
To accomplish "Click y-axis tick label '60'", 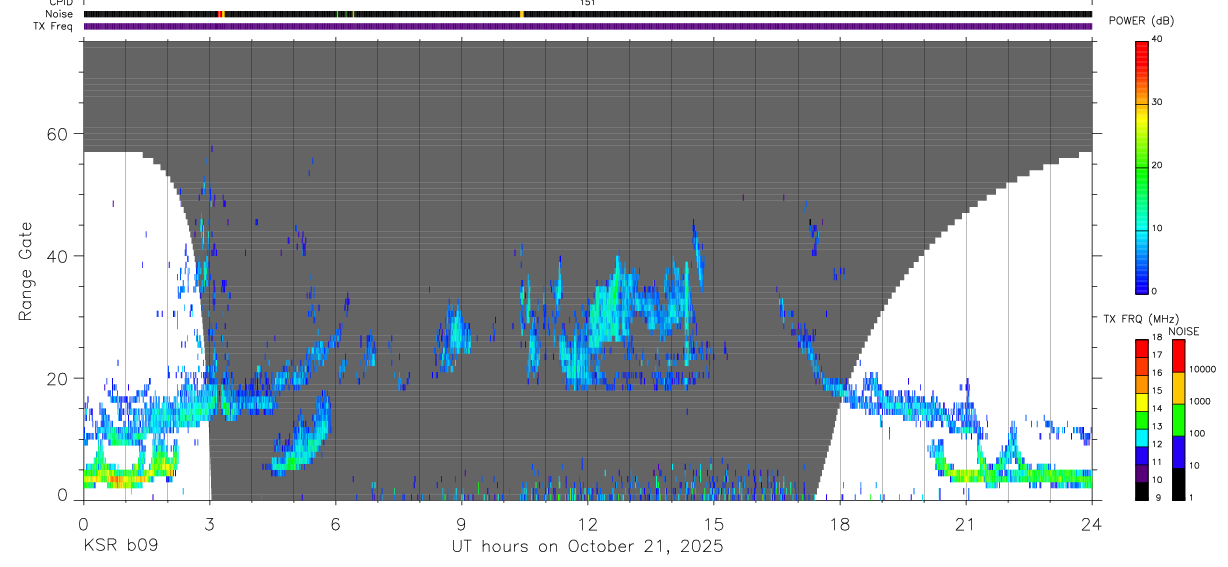I will pos(58,134).
